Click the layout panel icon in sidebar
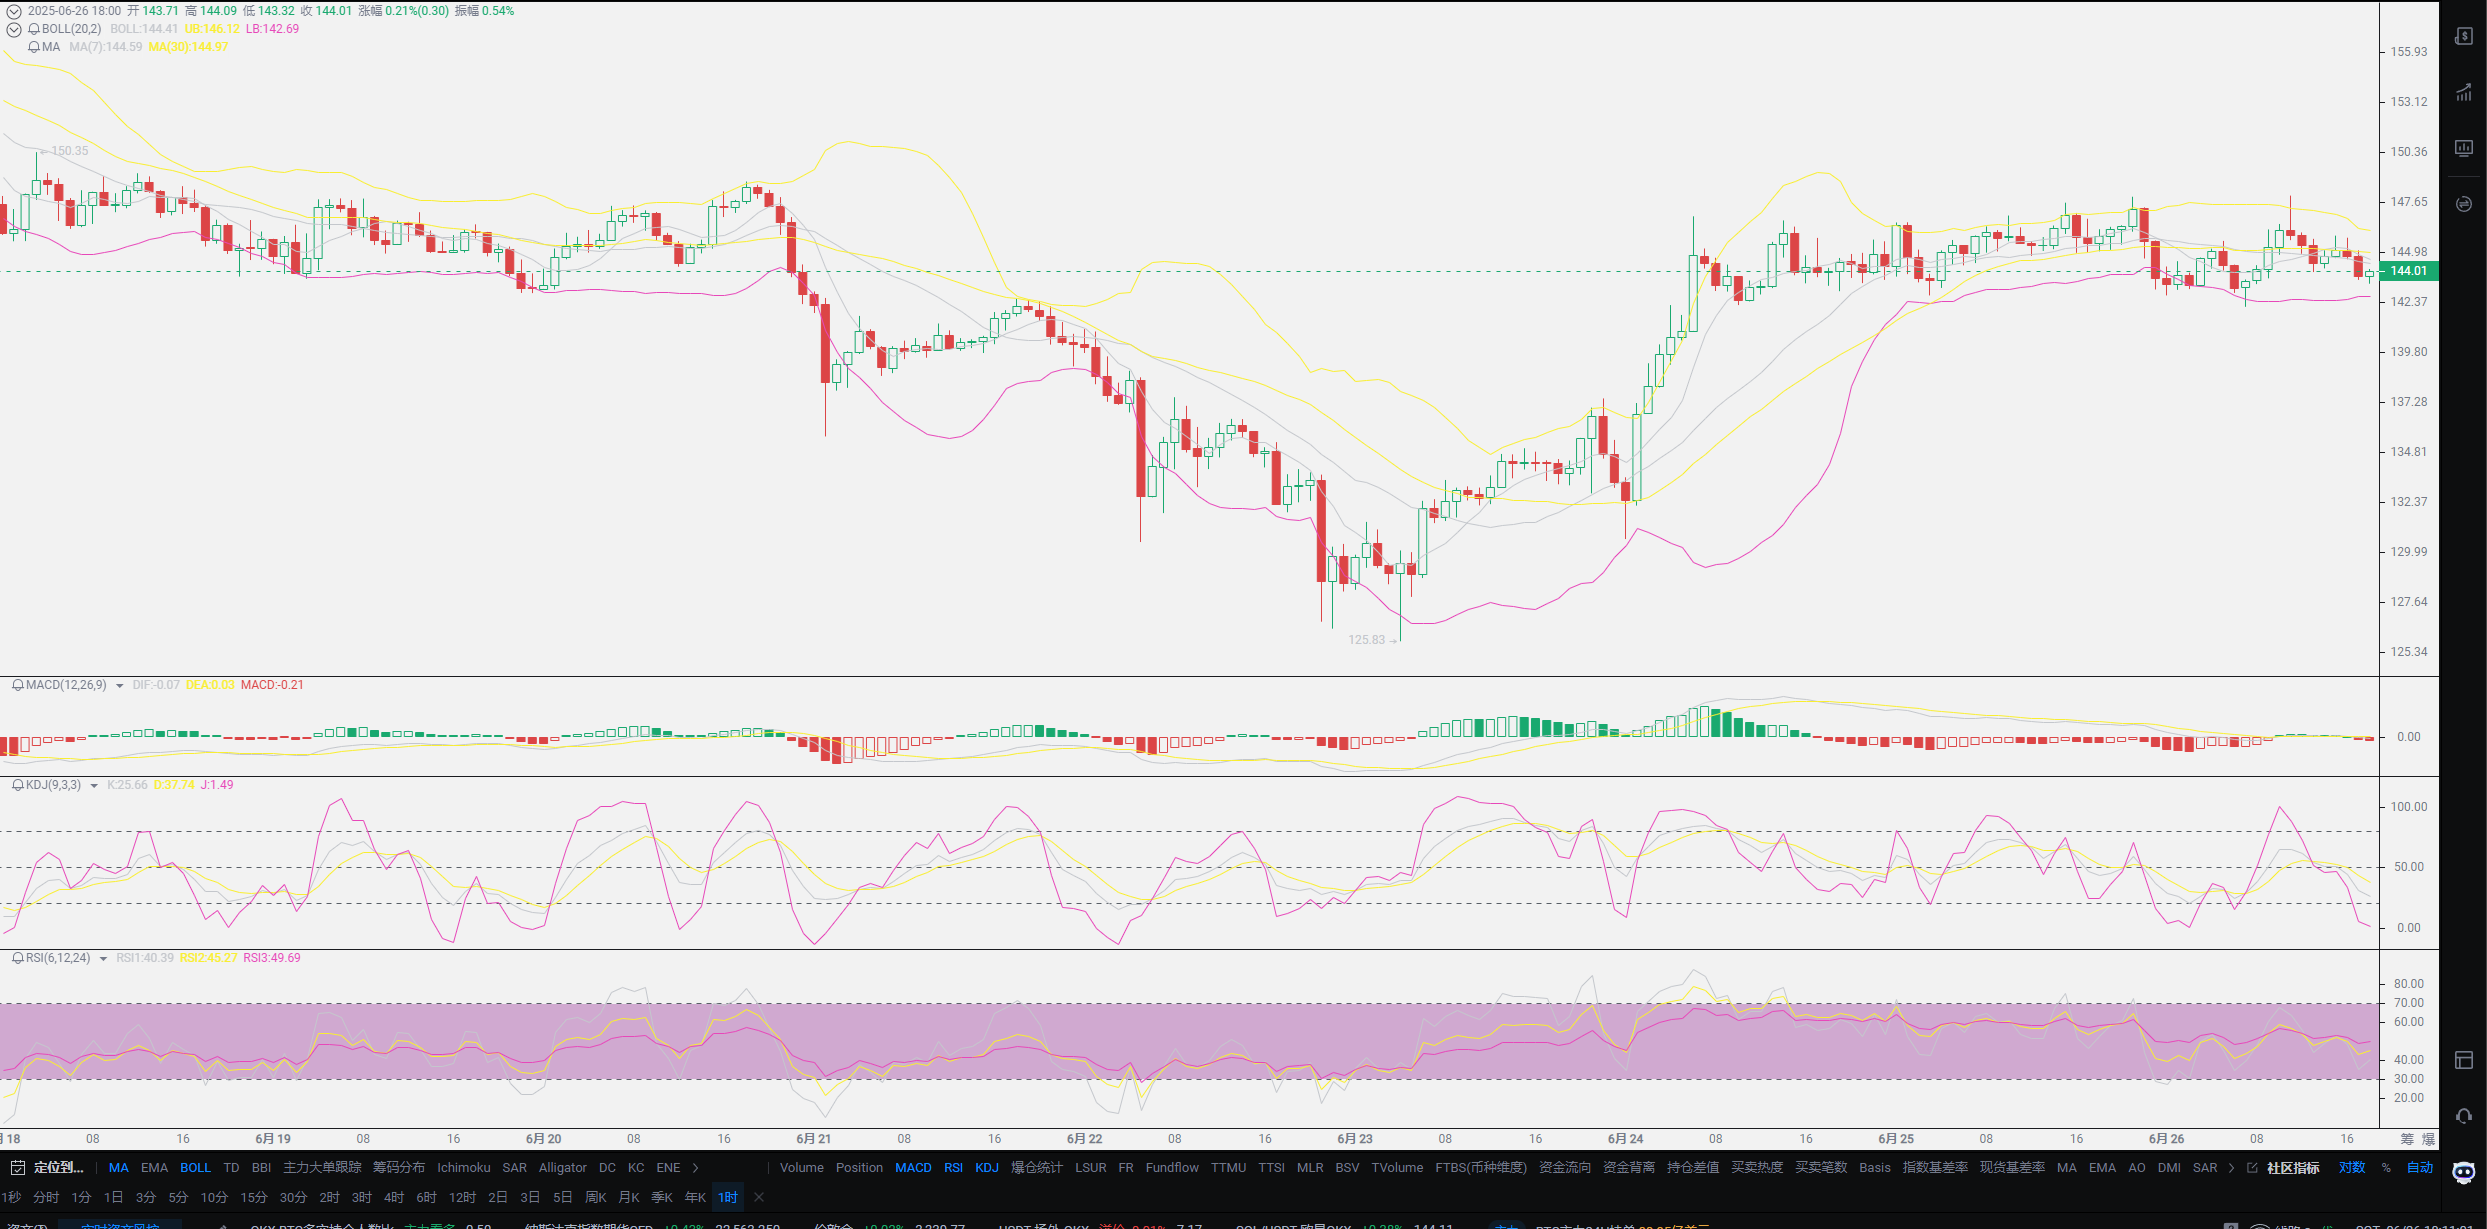Screen dimensions: 2487x1229 pyautogui.click(x=2464, y=1060)
